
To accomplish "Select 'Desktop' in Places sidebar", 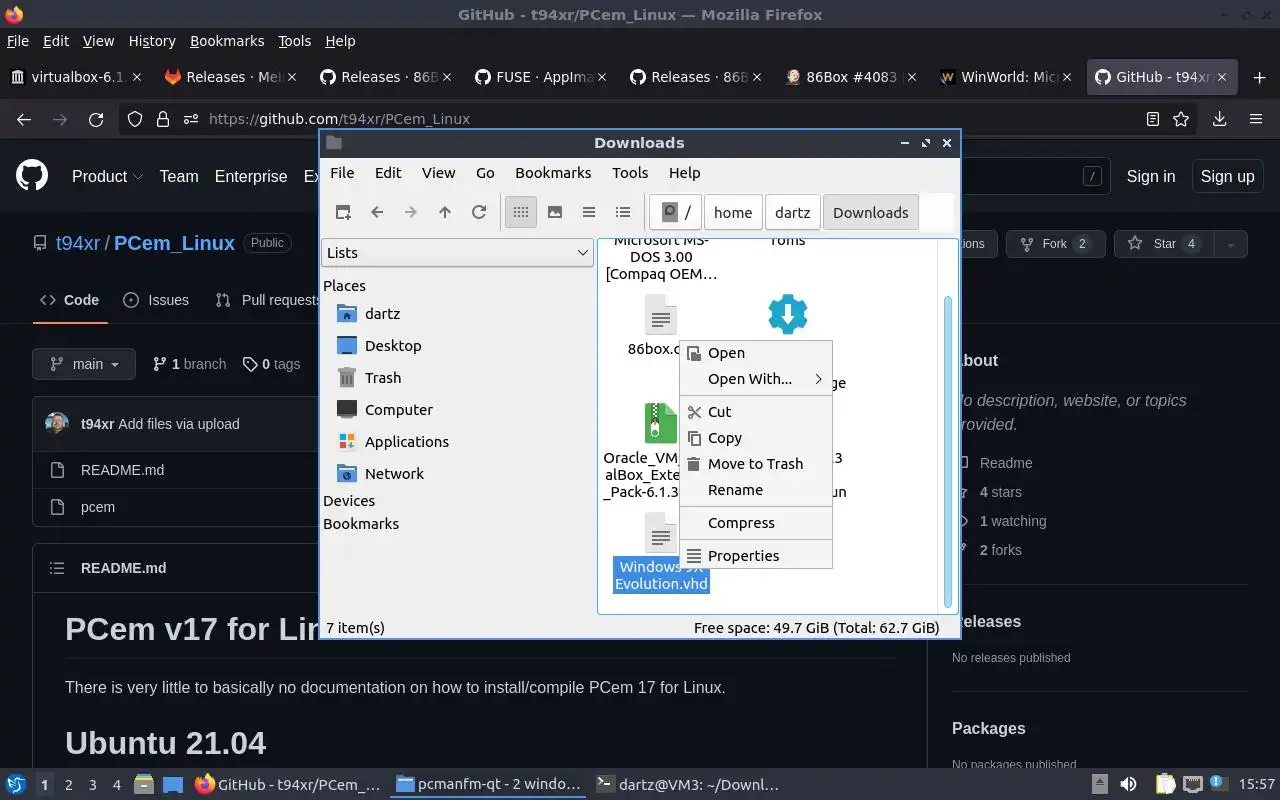I will (393, 345).
